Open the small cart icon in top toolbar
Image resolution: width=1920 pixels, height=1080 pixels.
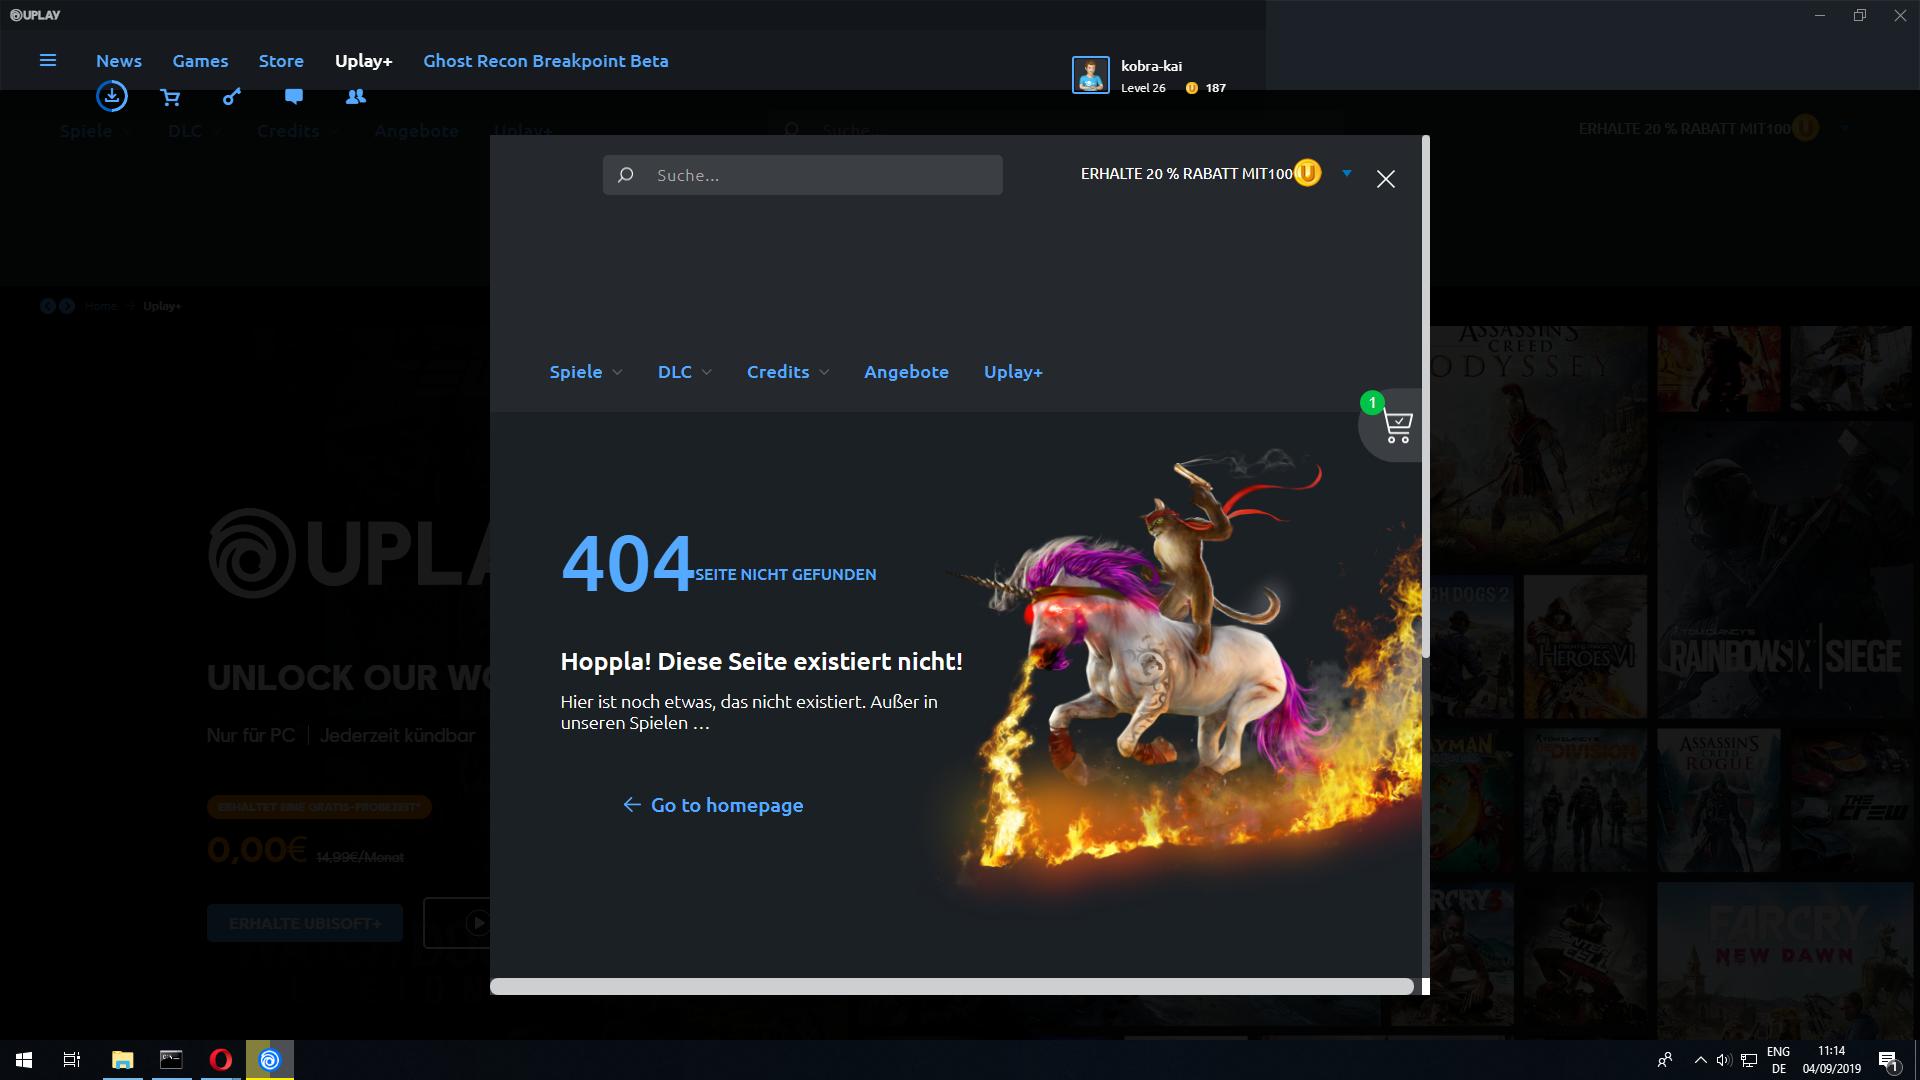[170, 97]
